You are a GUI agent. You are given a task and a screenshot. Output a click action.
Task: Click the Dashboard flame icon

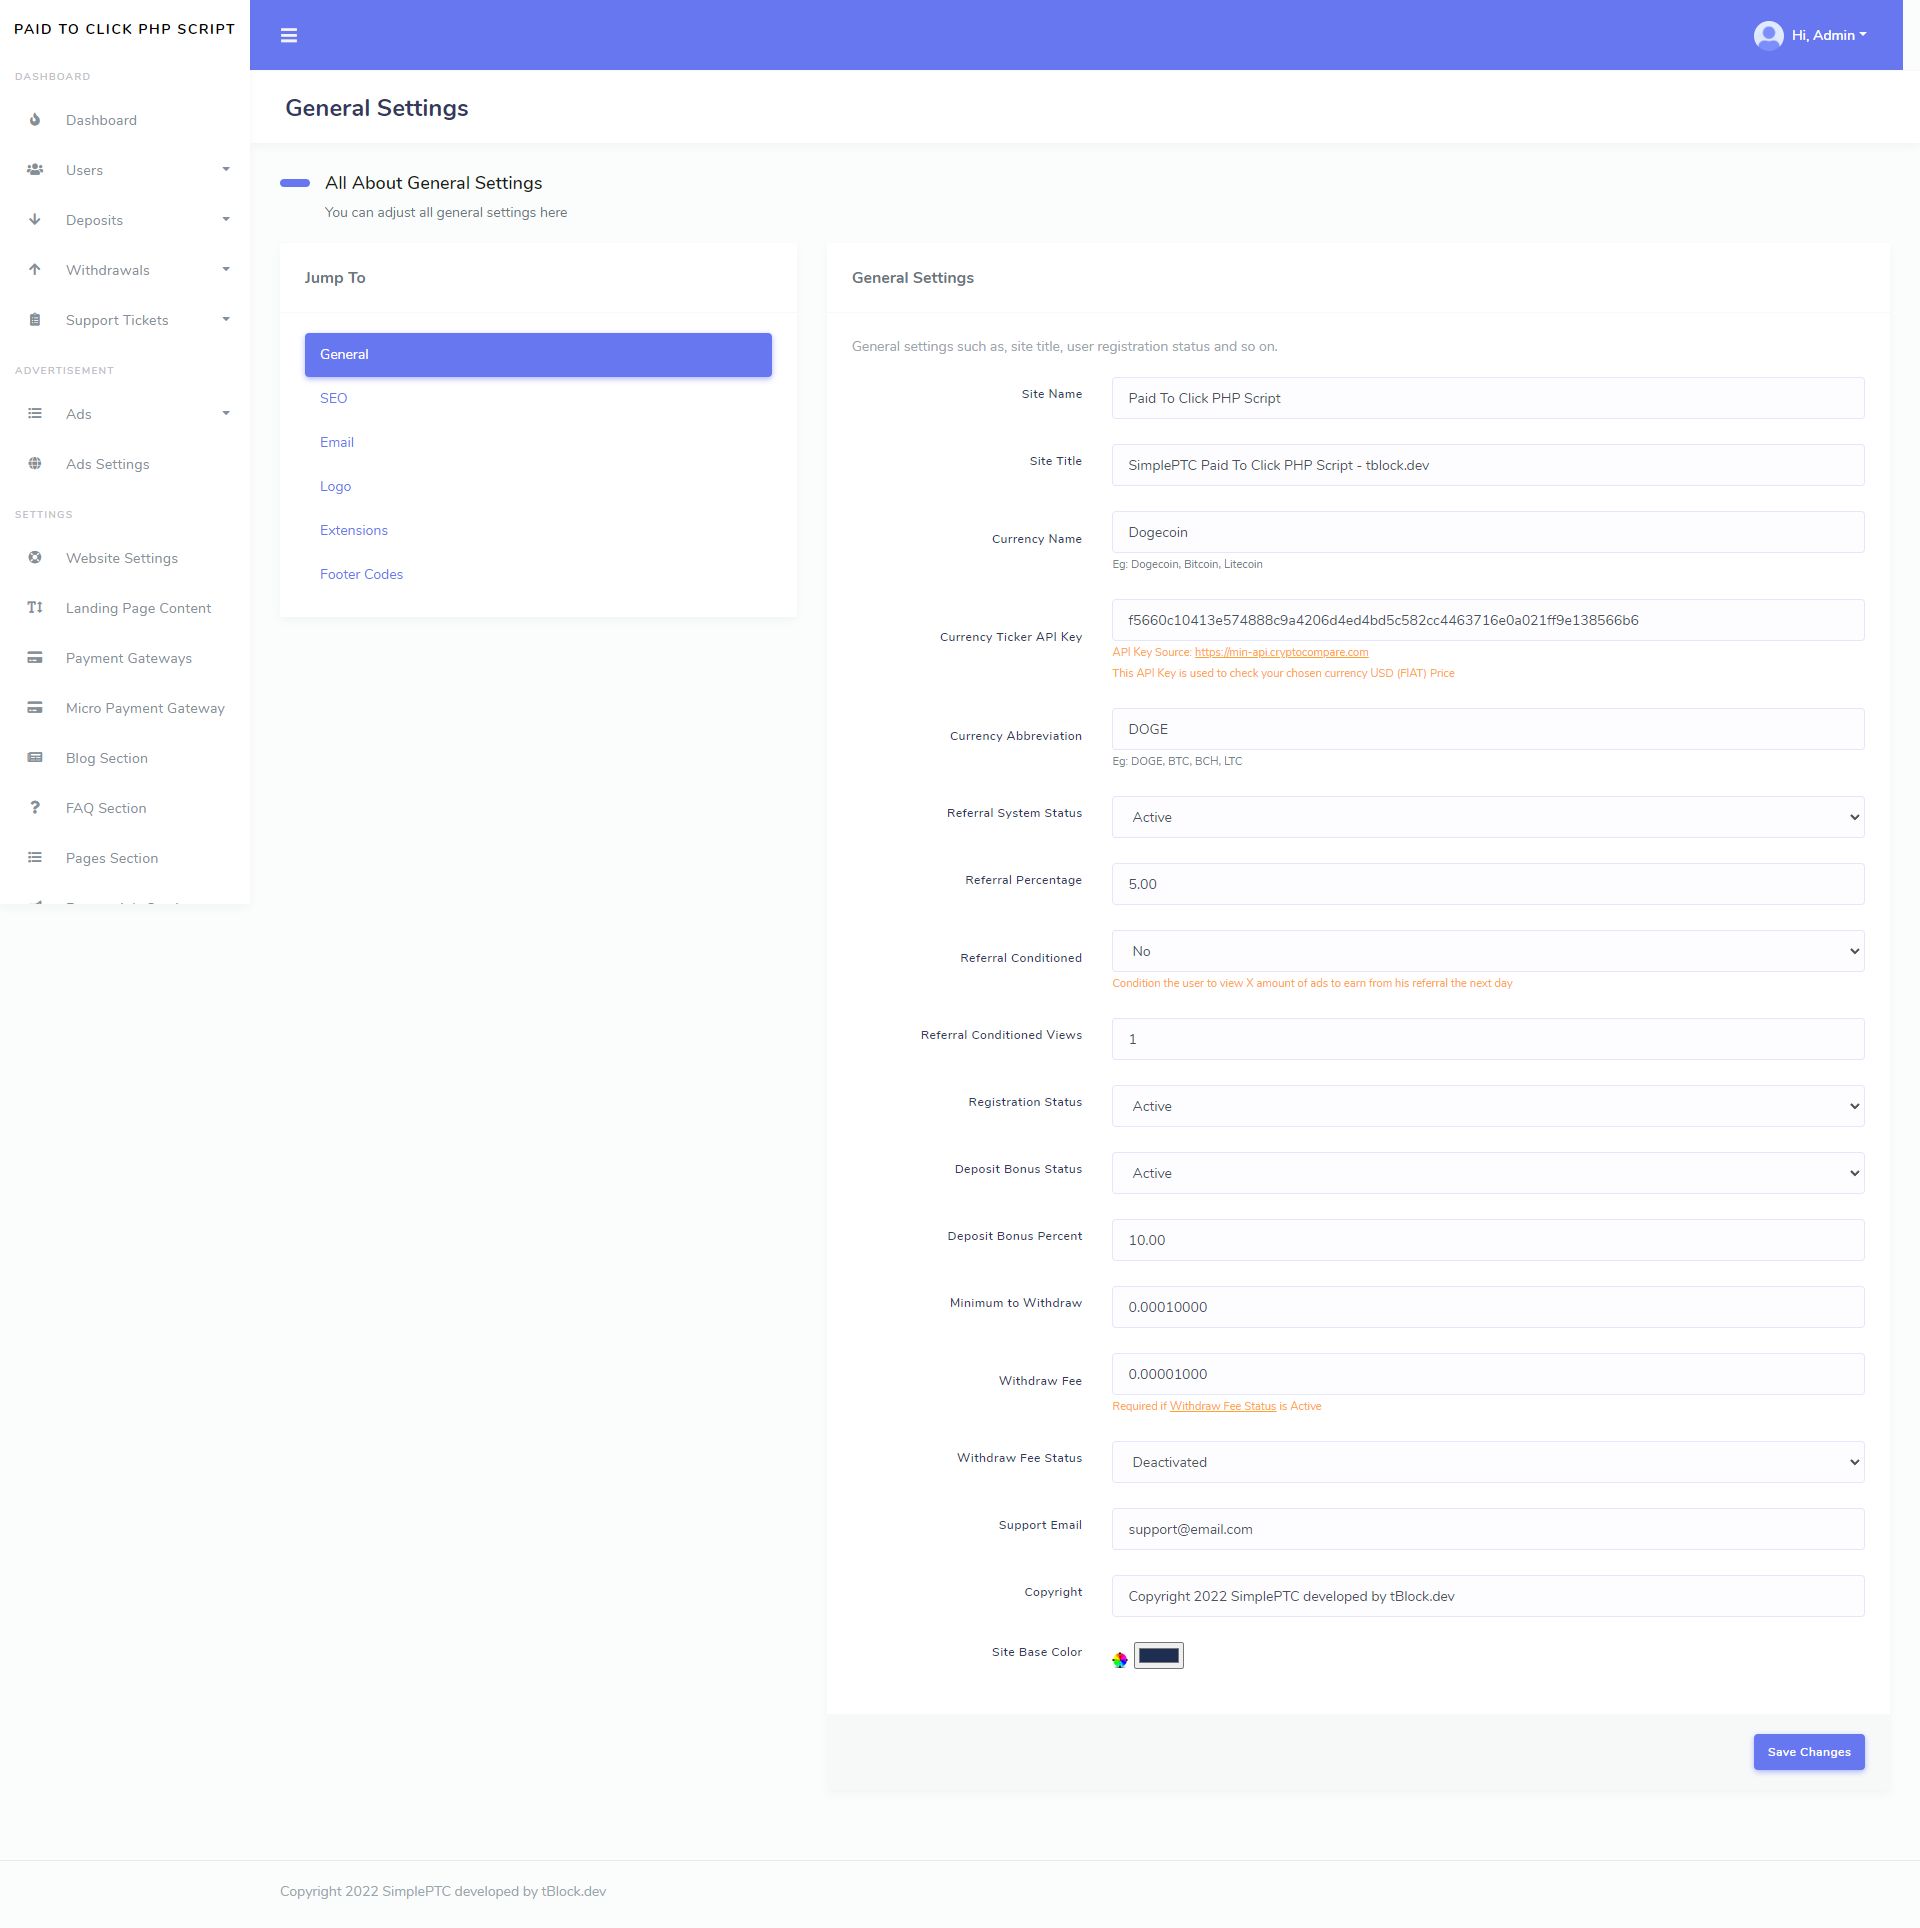coord(35,120)
